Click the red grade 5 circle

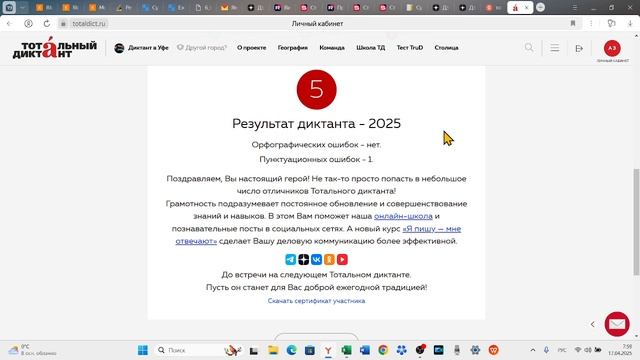(x=317, y=89)
